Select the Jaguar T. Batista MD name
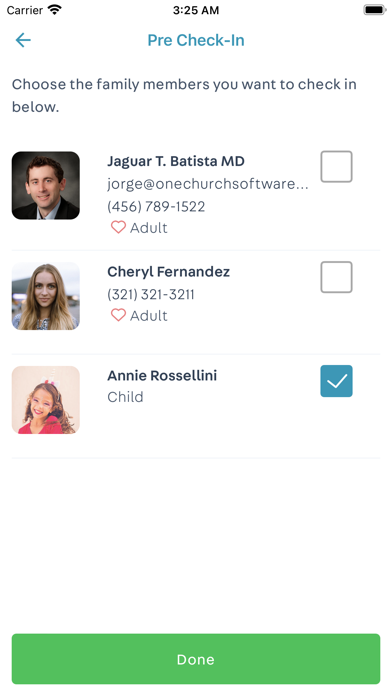 coord(176,161)
